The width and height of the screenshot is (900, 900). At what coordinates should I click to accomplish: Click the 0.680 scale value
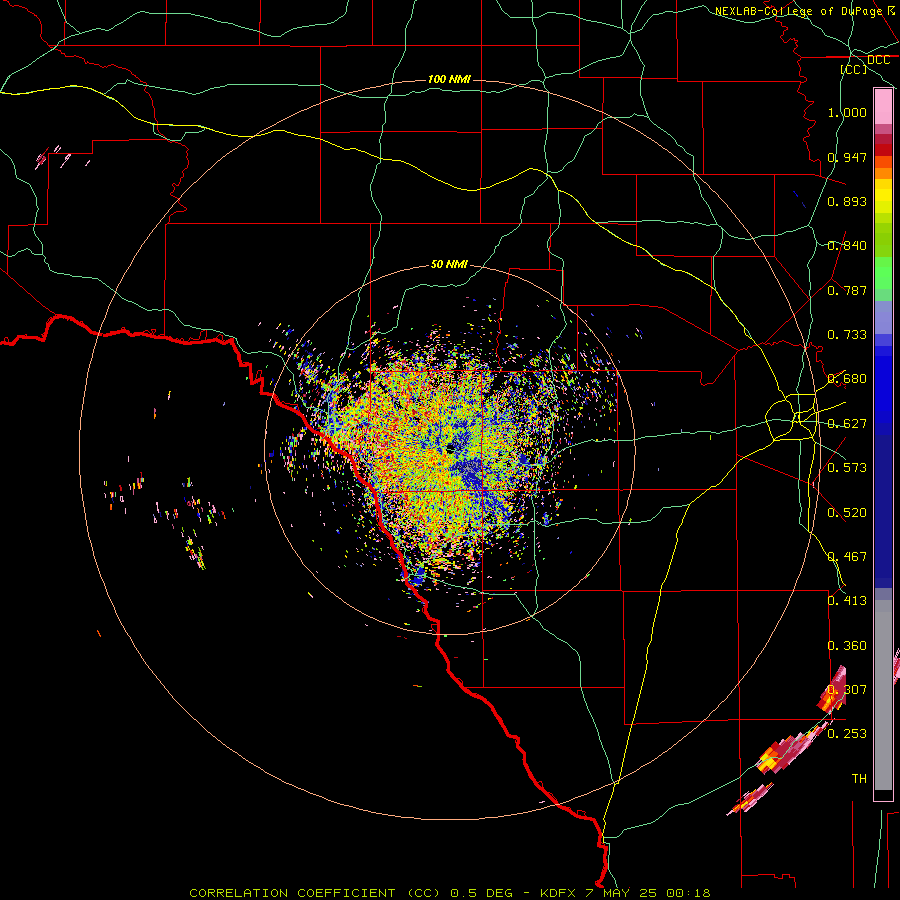click(847, 379)
